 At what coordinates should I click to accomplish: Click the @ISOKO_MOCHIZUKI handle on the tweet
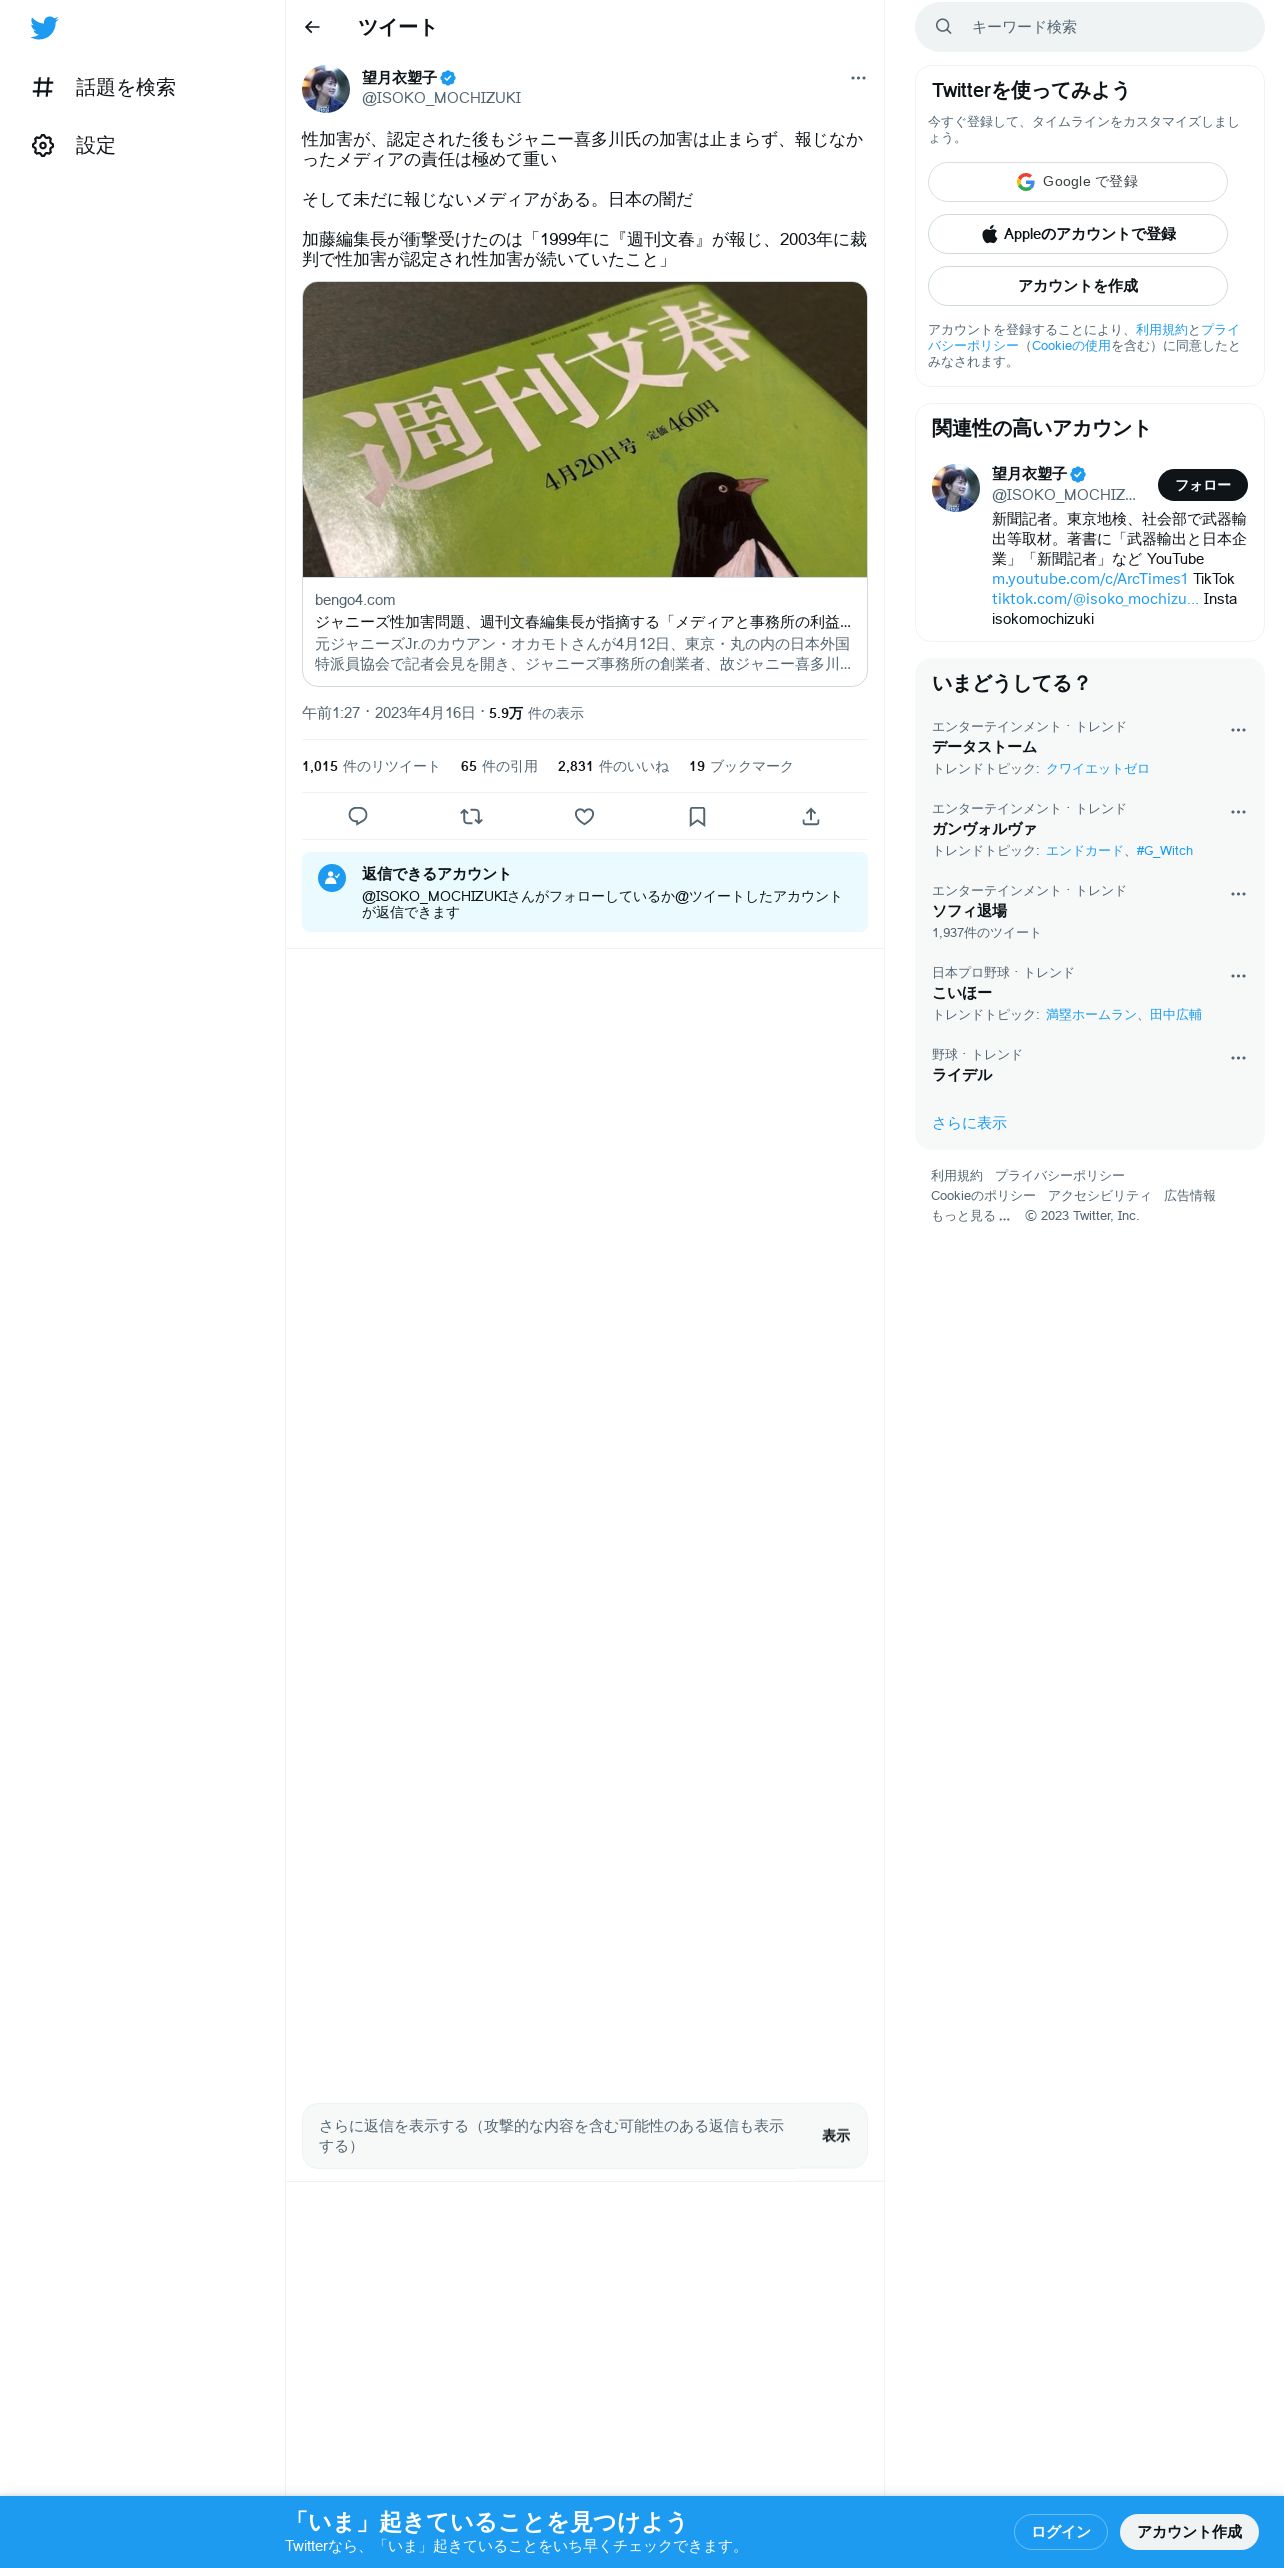[x=441, y=98]
